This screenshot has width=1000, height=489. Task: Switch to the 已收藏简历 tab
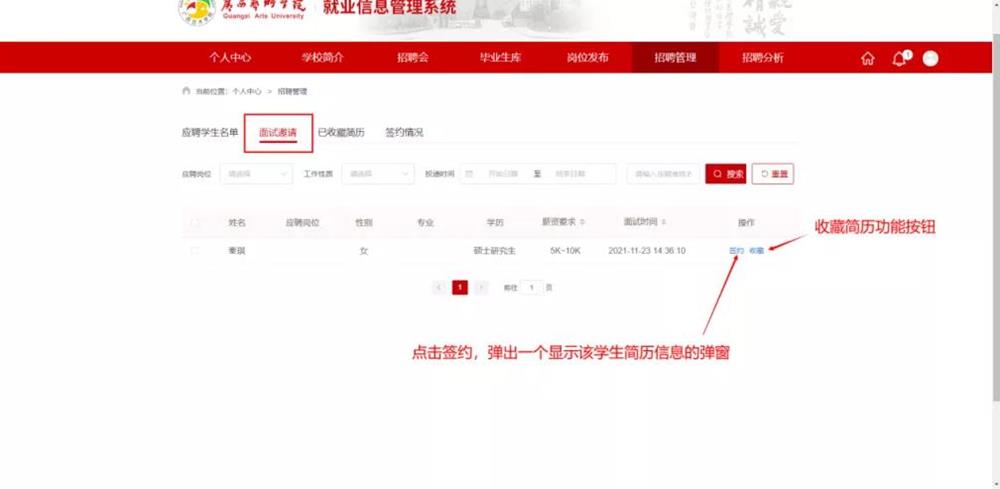[341, 133]
